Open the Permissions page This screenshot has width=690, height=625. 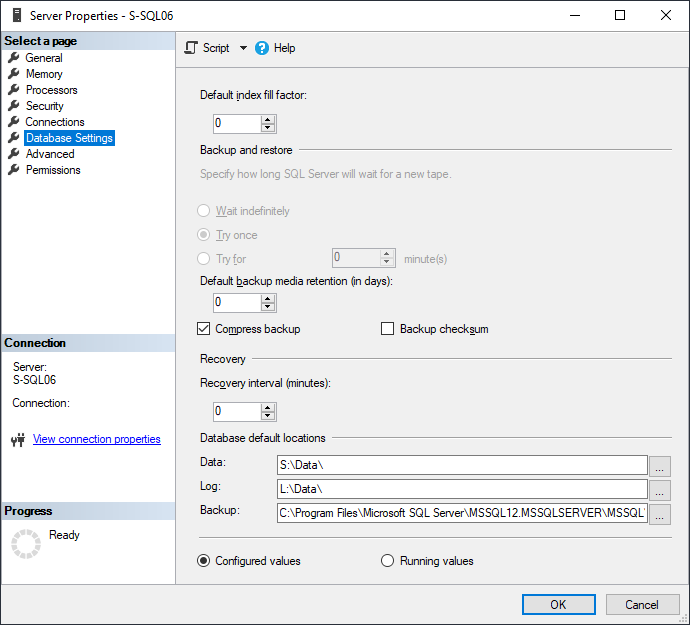coord(53,170)
